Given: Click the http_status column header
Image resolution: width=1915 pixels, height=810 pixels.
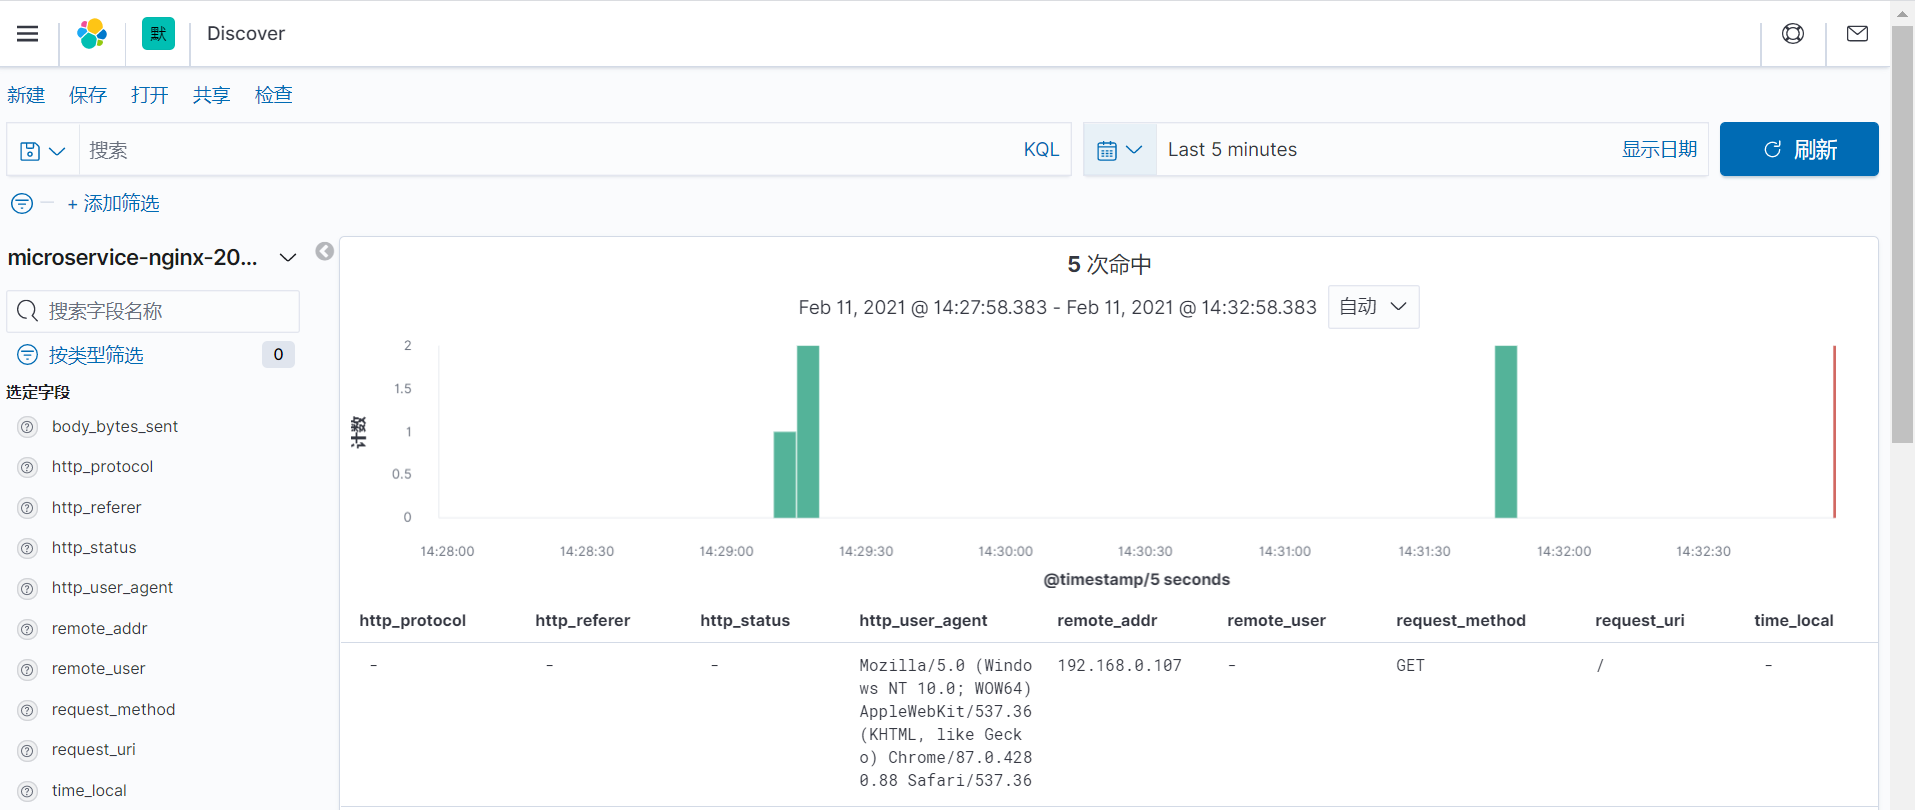Looking at the screenshot, I should [745, 621].
